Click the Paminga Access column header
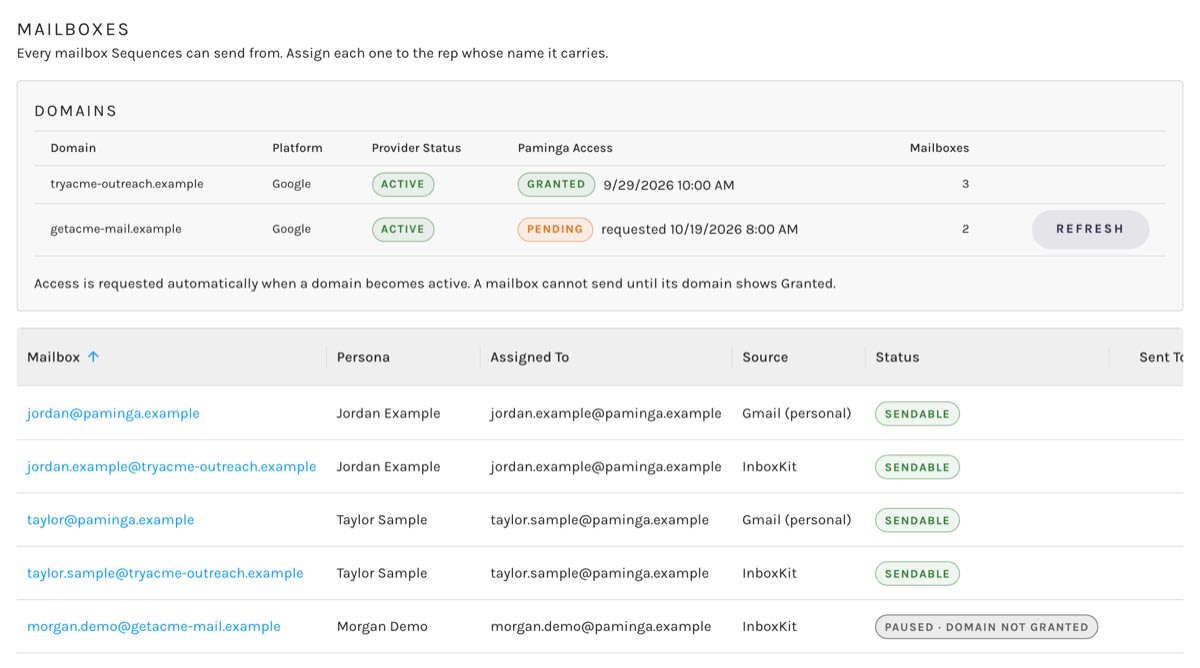Image resolution: width=1200 pixels, height=668 pixels. [x=565, y=148]
